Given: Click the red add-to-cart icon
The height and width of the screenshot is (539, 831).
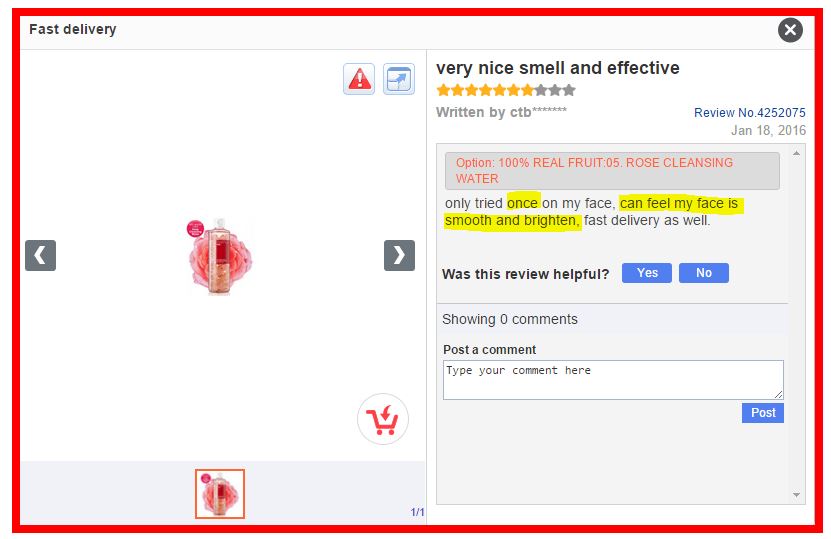Looking at the screenshot, I should (383, 419).
